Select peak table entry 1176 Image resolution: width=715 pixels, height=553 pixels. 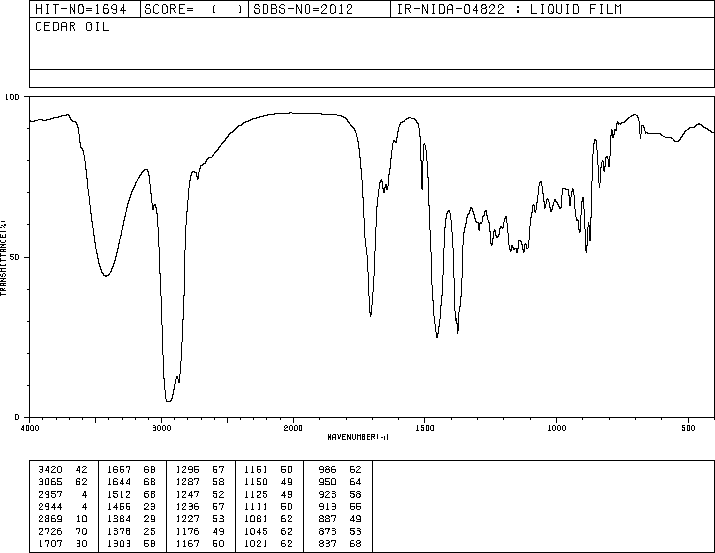point(200,531)
